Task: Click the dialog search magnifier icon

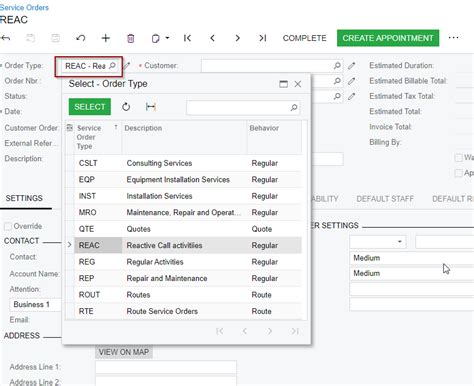Action: pyautogui.click(x=294, y=107)
